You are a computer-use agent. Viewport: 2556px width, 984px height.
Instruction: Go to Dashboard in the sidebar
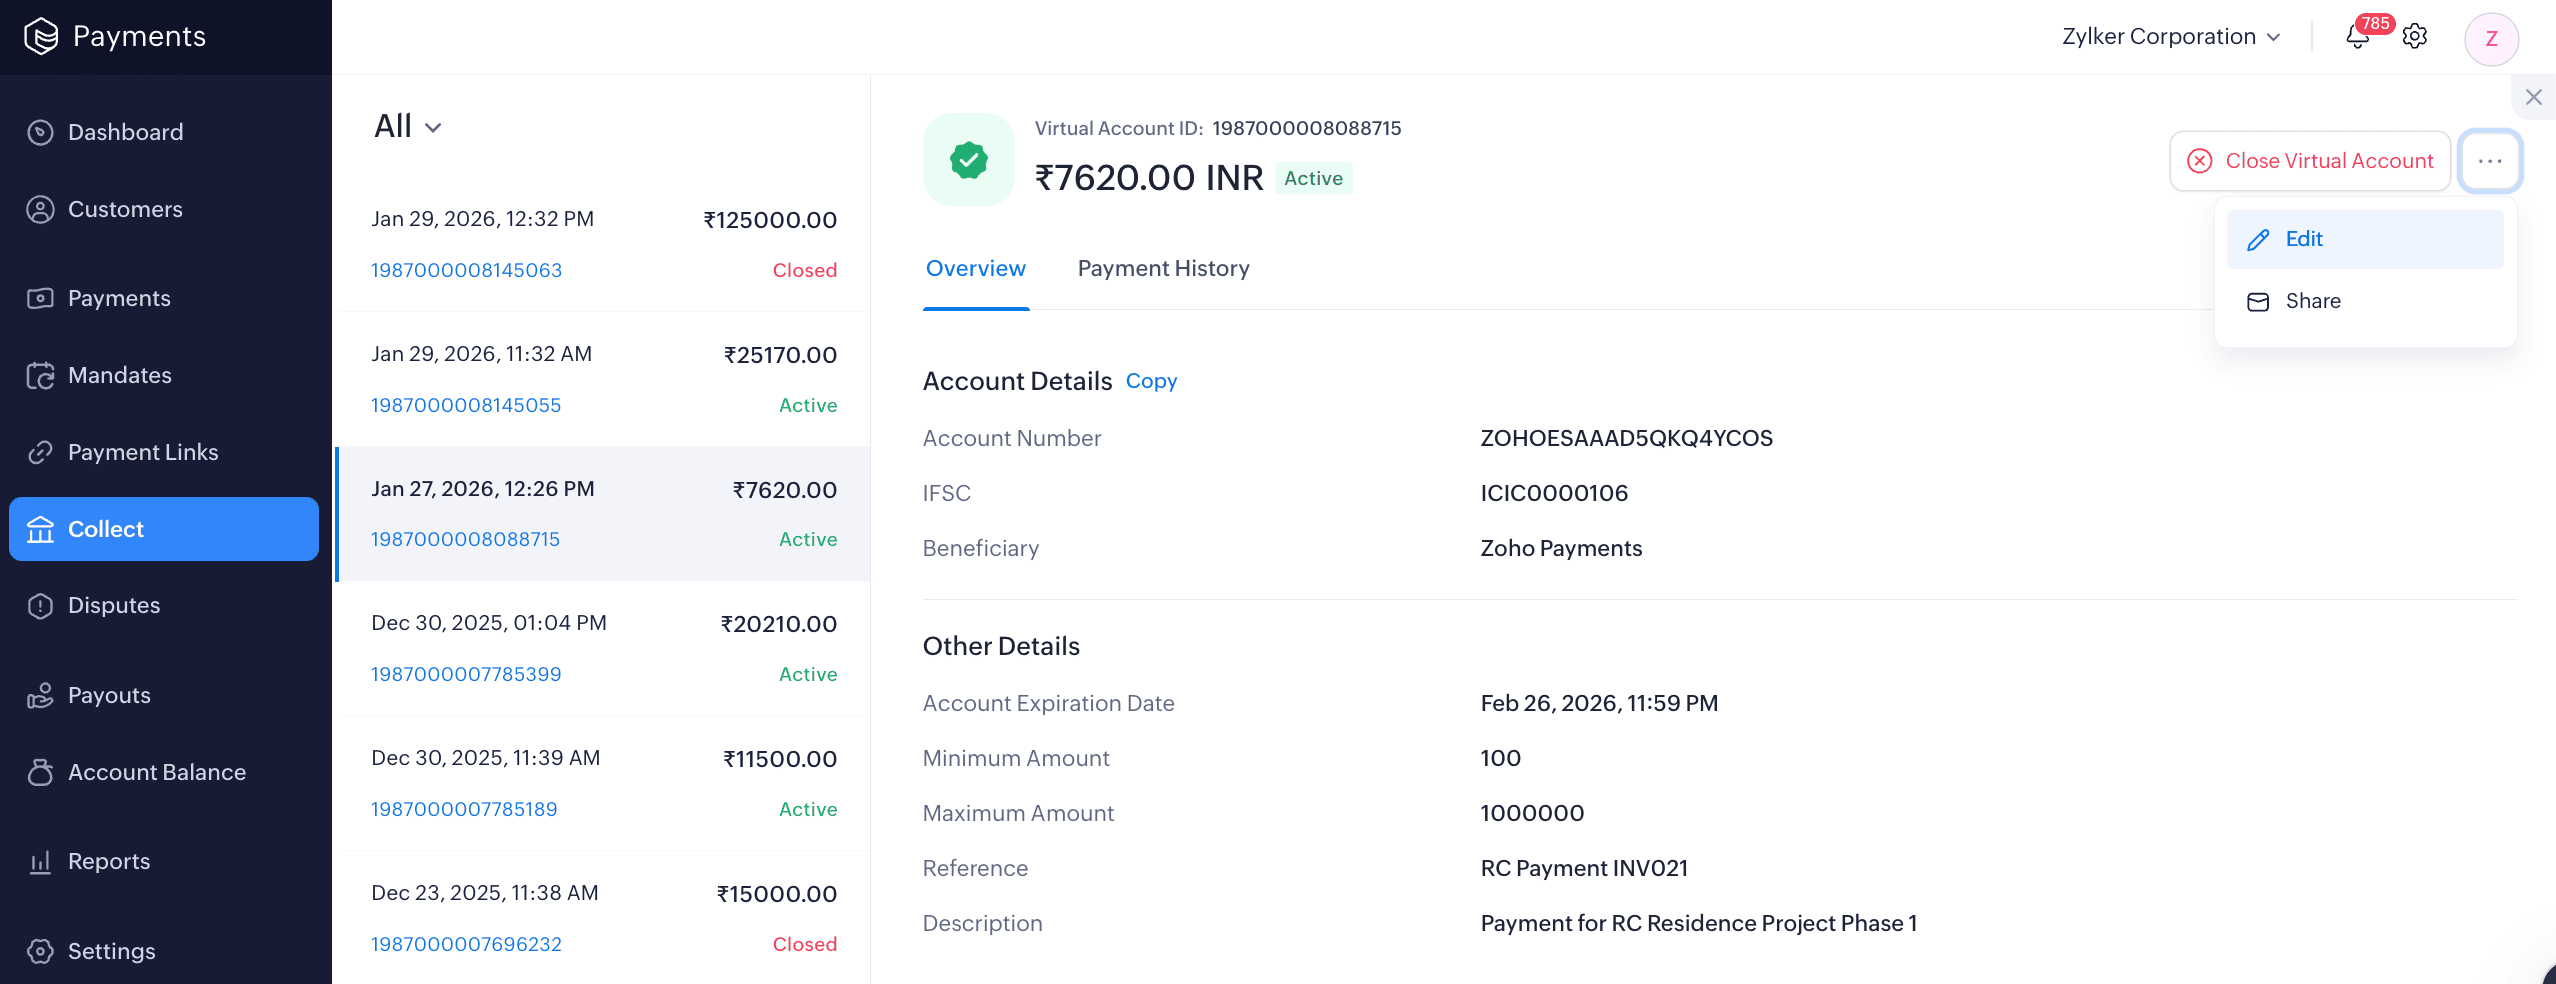point(125,132)
